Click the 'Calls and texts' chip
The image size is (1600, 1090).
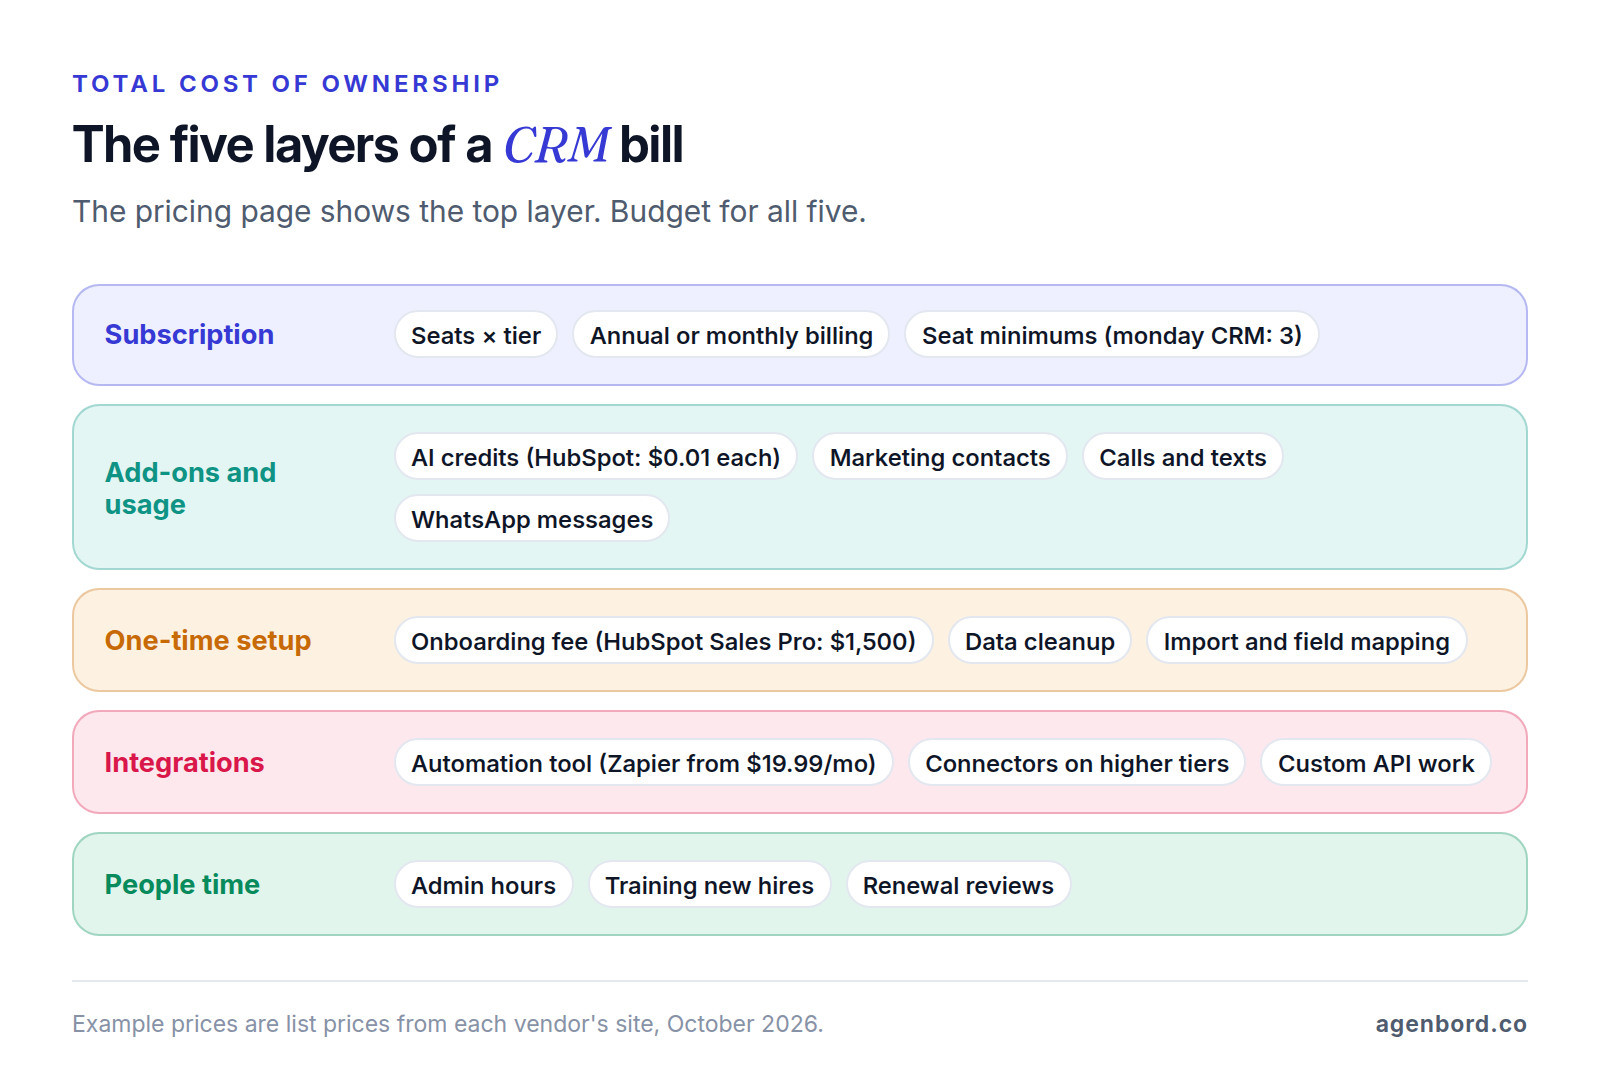[1183, 457]
